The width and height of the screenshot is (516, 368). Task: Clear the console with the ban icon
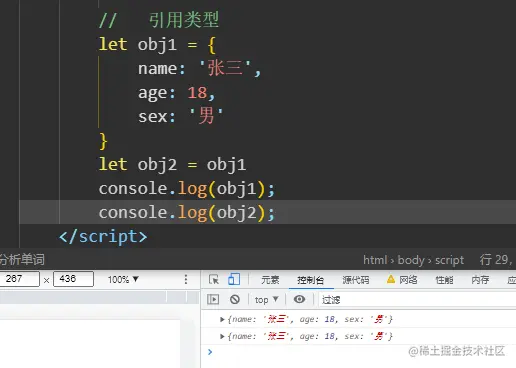(235, 299)
